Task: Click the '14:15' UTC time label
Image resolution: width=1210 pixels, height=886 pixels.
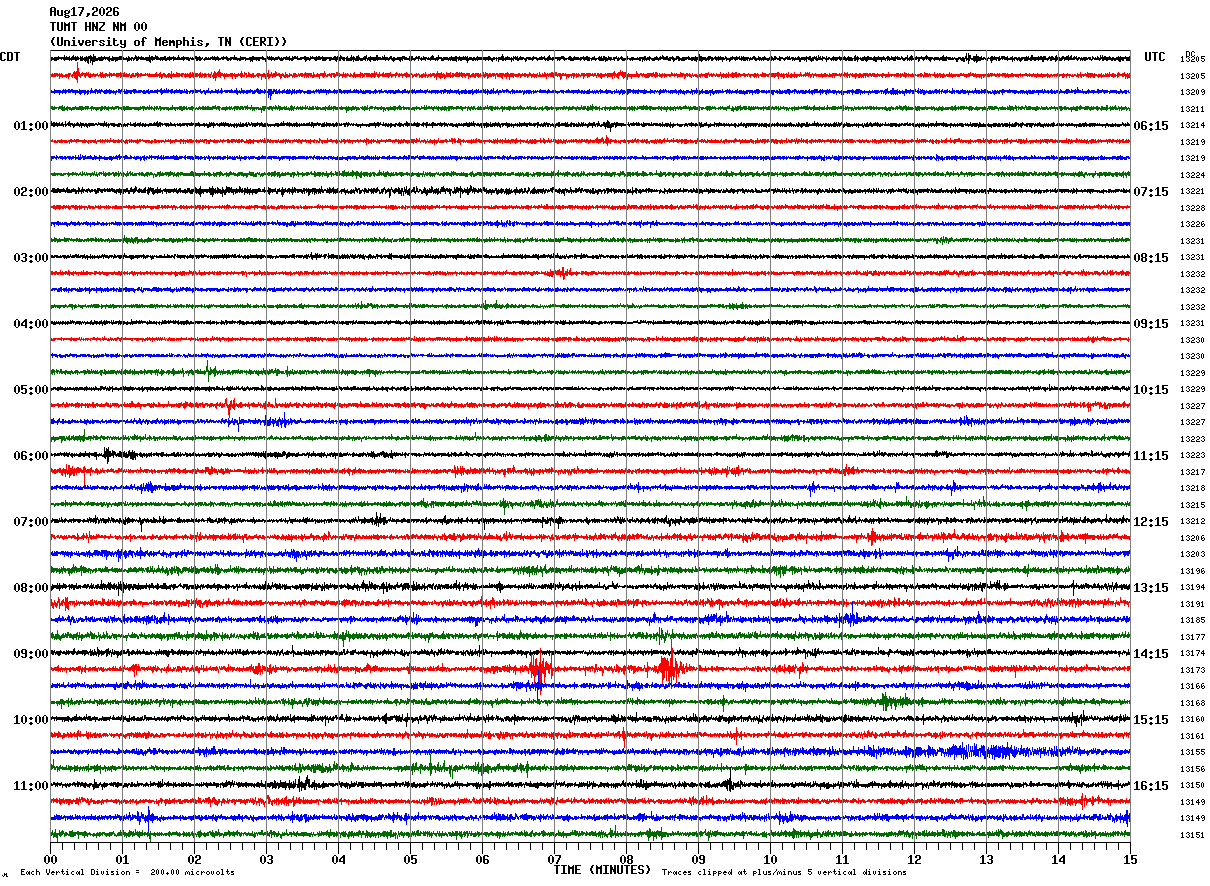Action: point(1151,654)
